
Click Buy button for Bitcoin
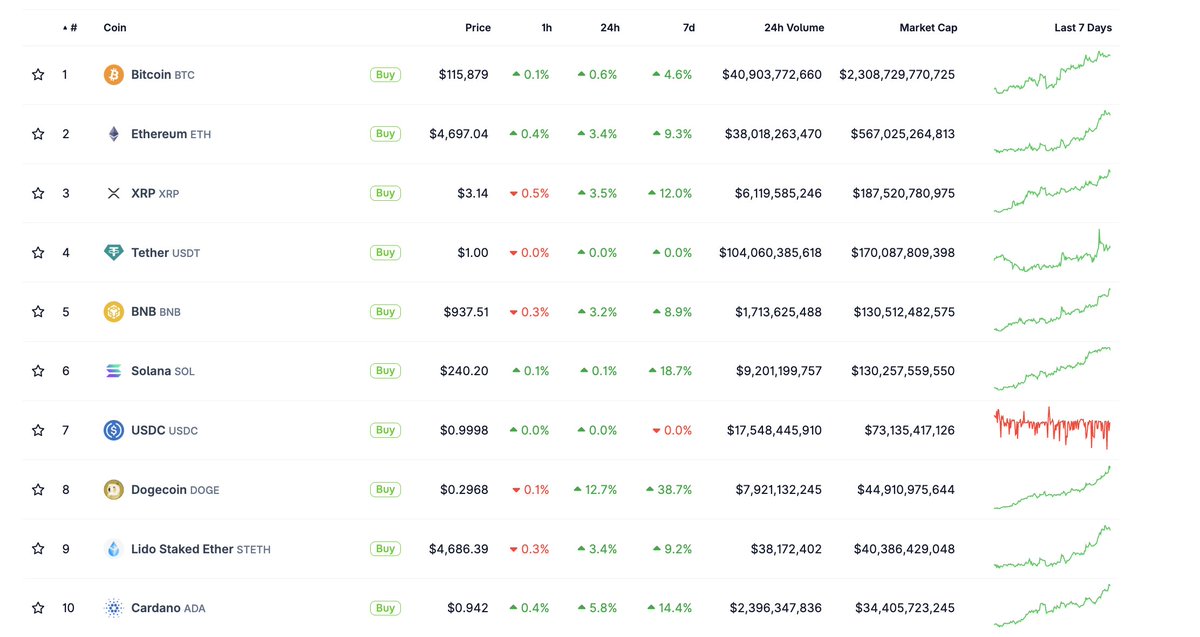385,75
